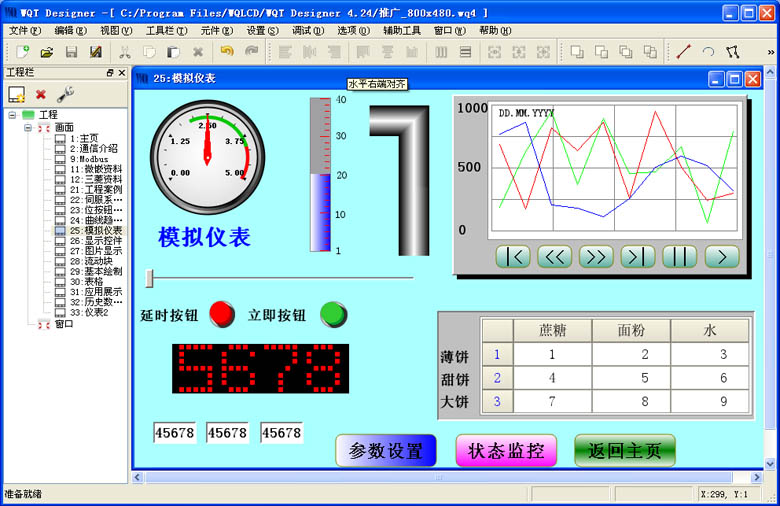
Task: Bring element to front layer
Action: [x=577, y=52]
